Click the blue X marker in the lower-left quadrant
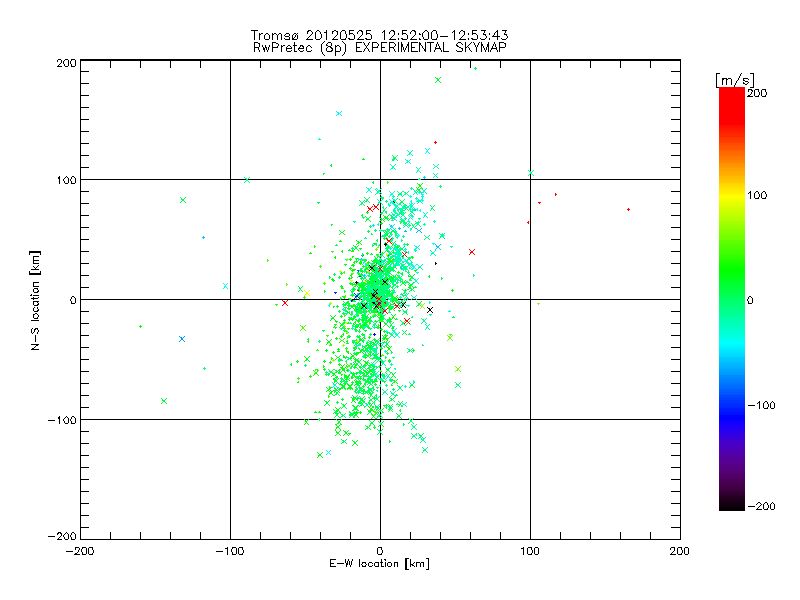Image resolution: width=800 pixels, height=600 pixels. click(x=182, y=339)
